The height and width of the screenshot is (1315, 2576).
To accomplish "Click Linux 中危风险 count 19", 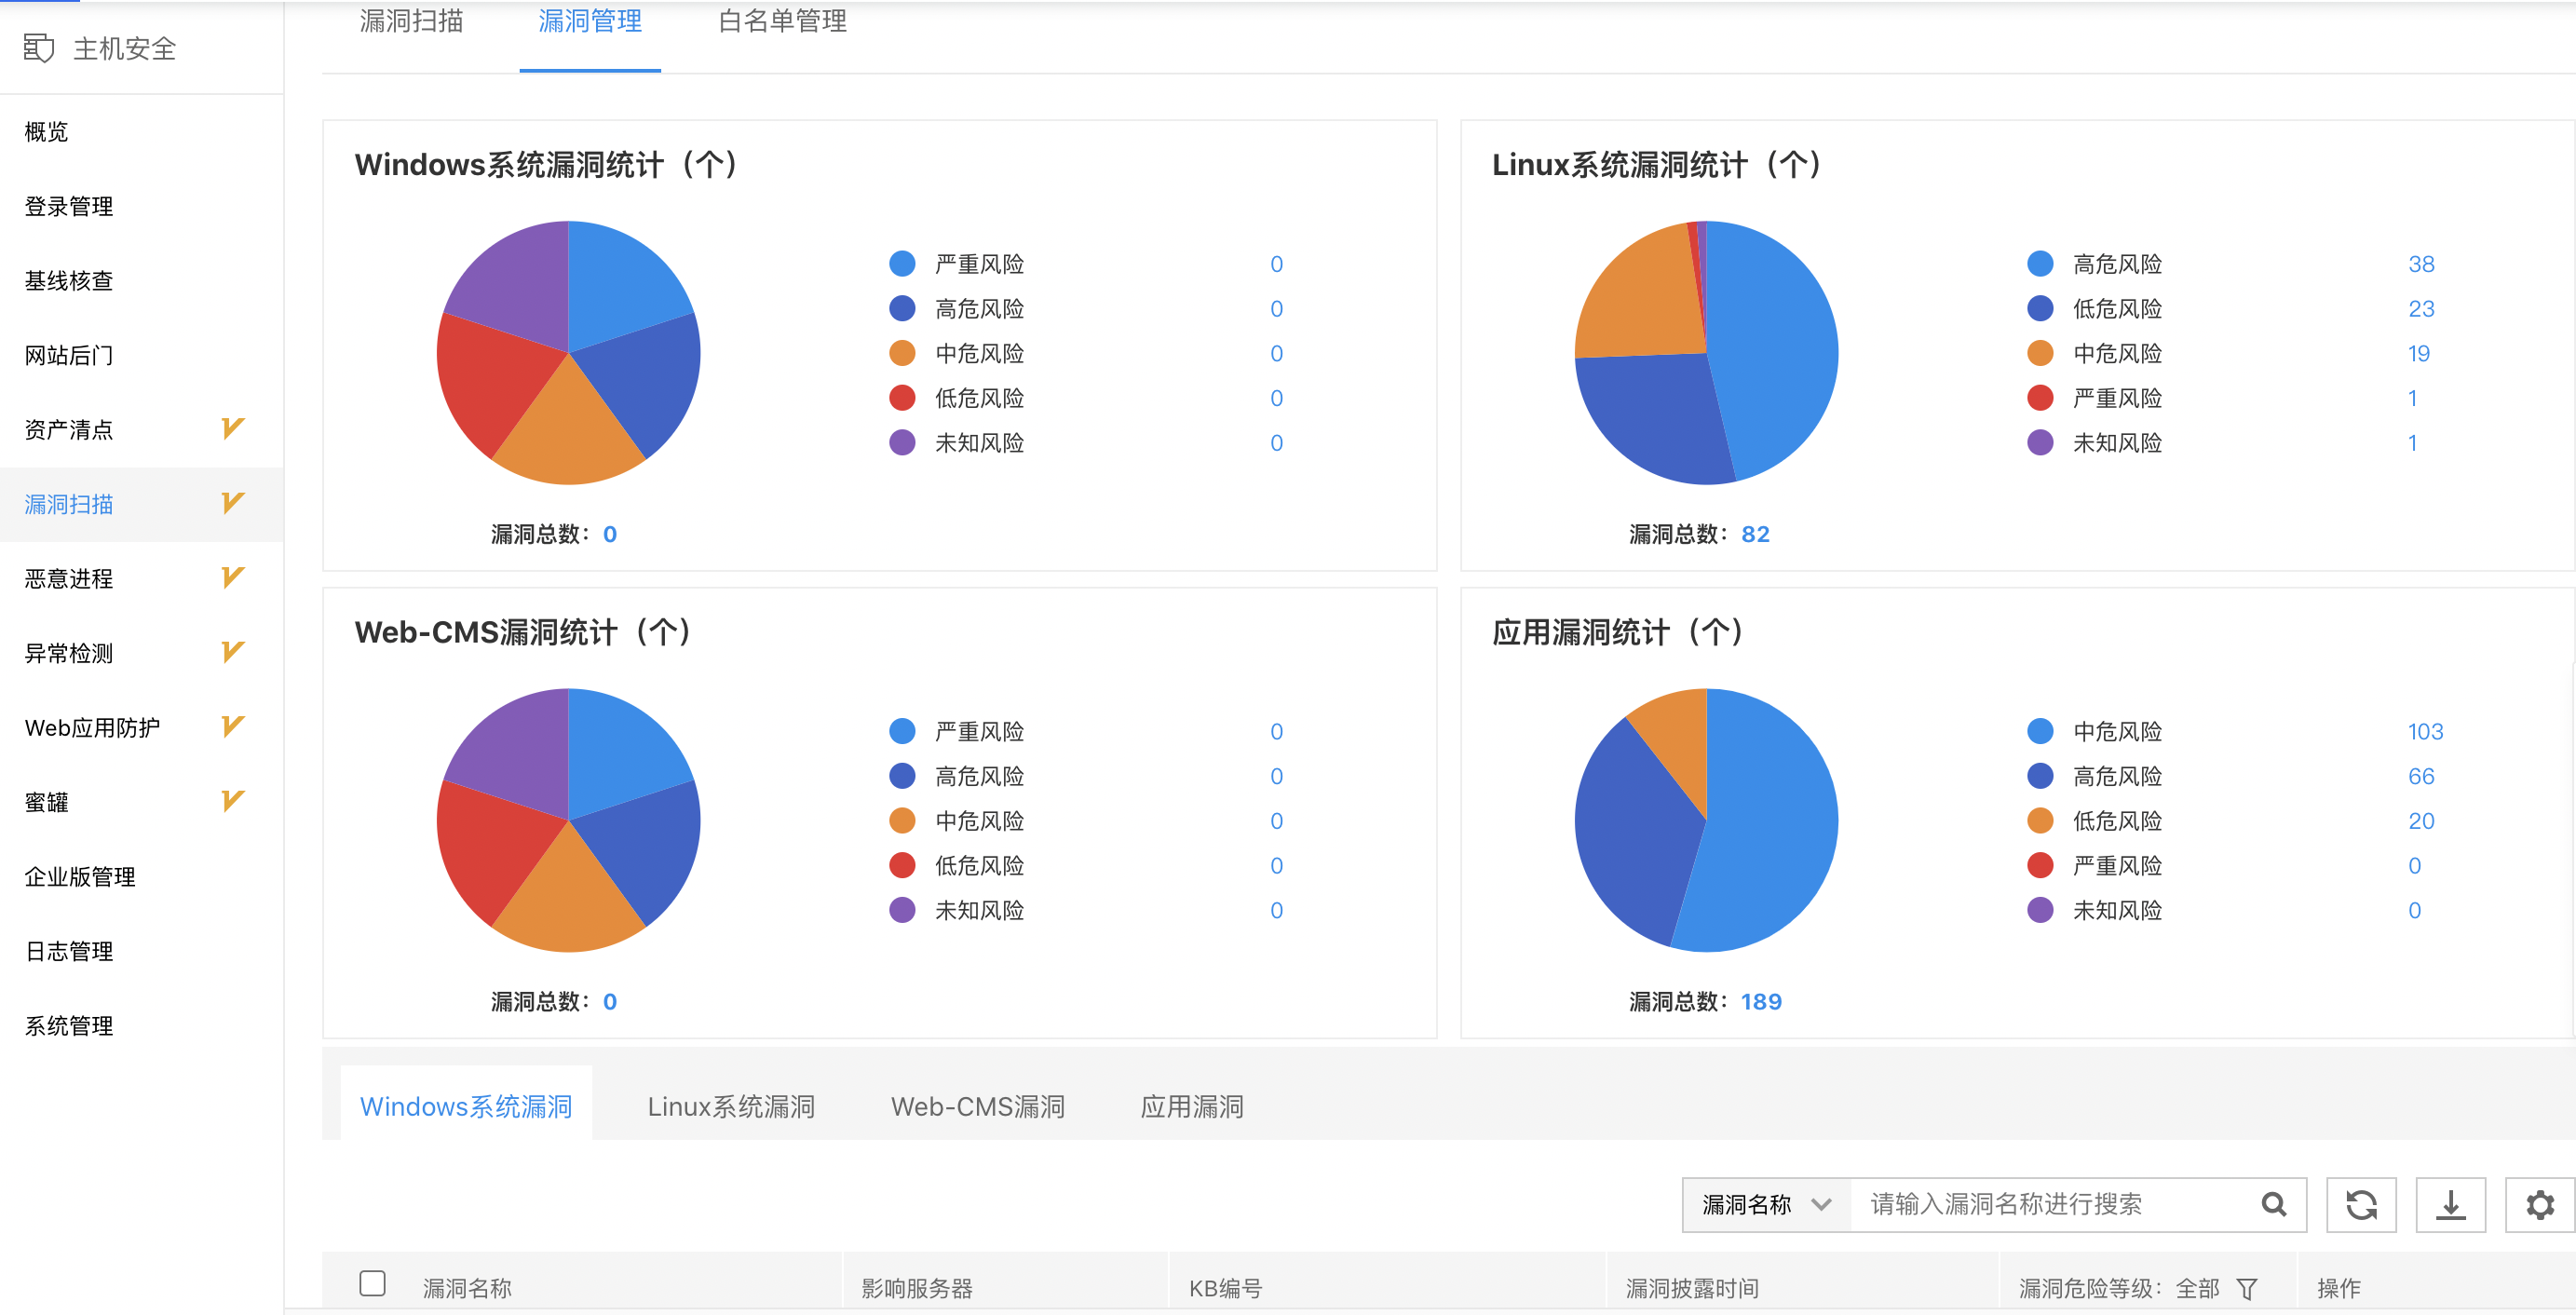I will pos(2418,353).
